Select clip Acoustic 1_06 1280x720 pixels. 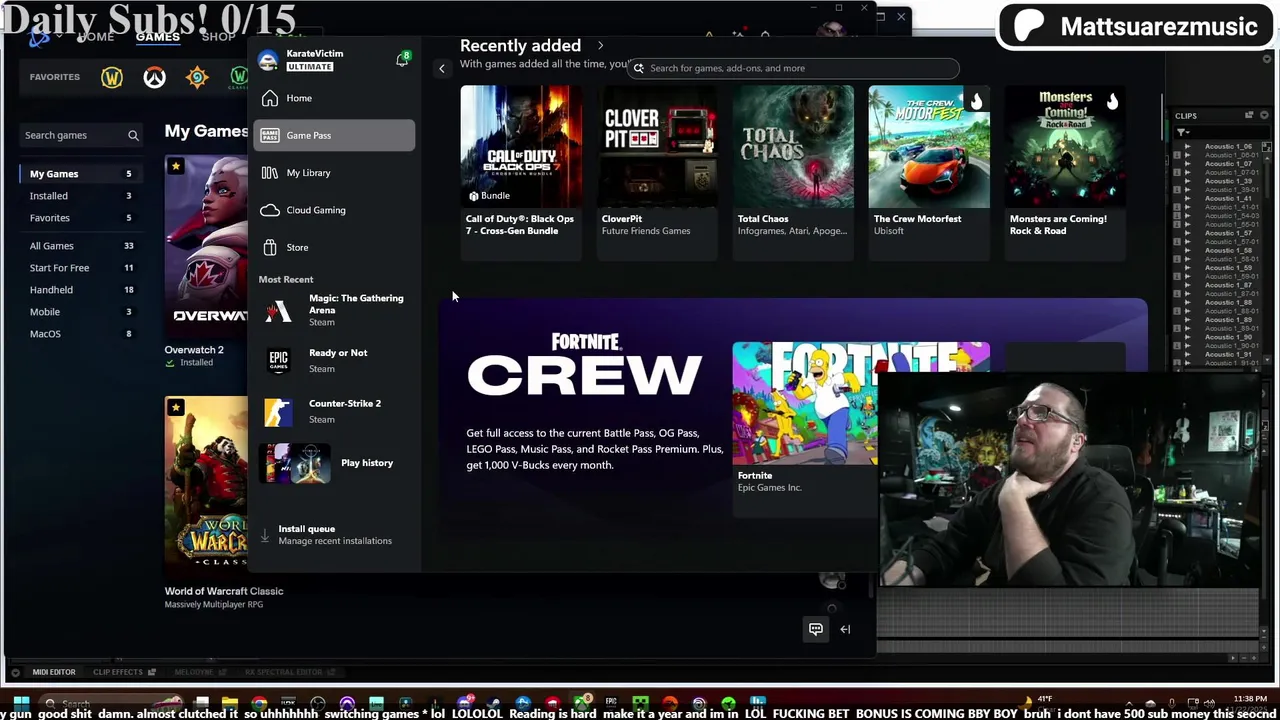(x=1228, y=147)
